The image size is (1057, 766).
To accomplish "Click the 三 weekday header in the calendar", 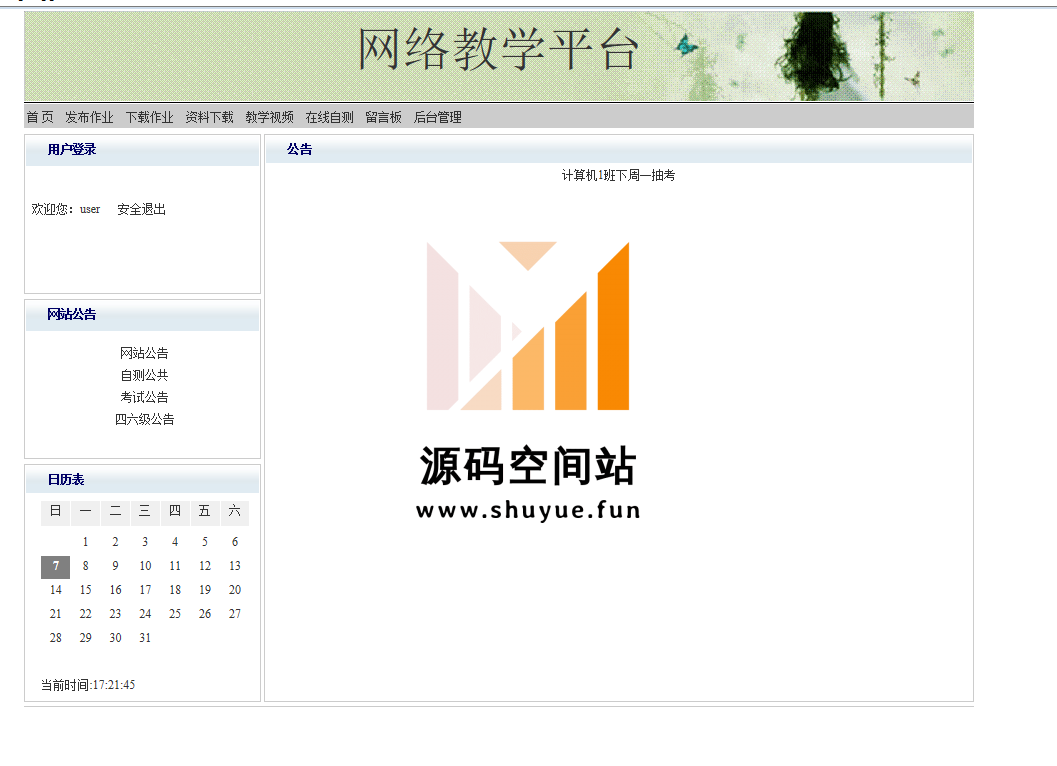I will pyautogui.click(x=145, y=511).
